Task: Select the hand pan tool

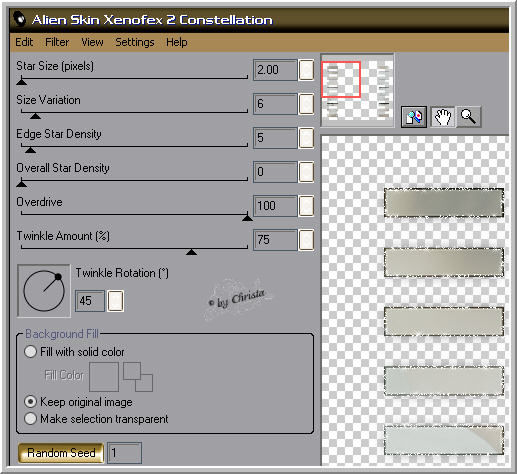Action: (x=443, y=117)
